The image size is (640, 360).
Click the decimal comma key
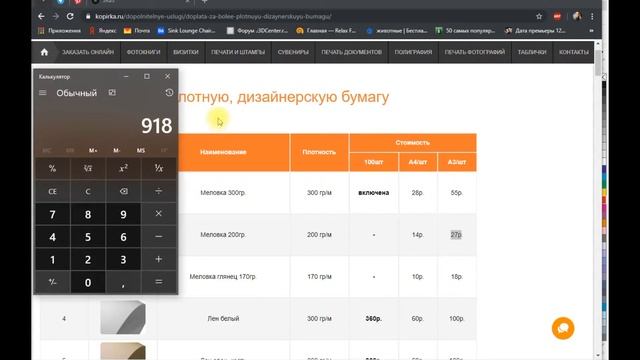123,282
